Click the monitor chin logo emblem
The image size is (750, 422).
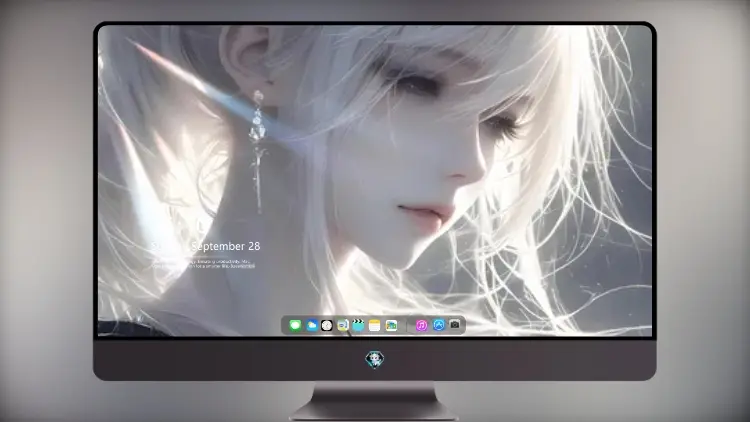coord(375,359)
